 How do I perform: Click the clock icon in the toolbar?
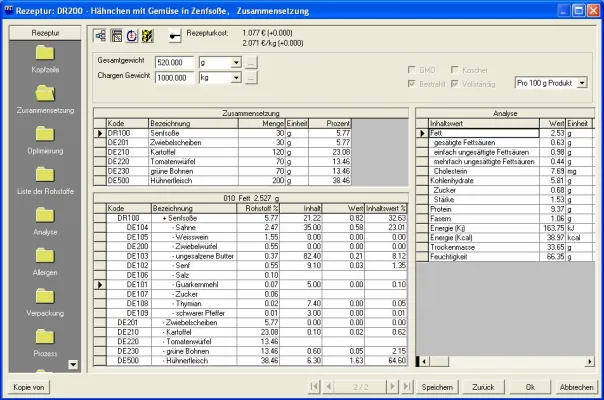[x=131, y=36]
